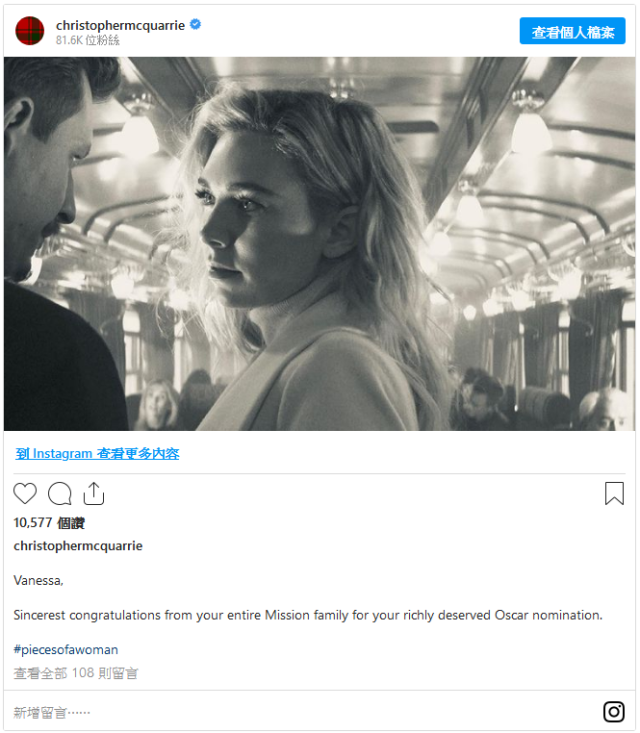The height and width of the screenshot is (733, 640).
Task: Open Instagram via the camera logo icon
Action: point(614,711)
